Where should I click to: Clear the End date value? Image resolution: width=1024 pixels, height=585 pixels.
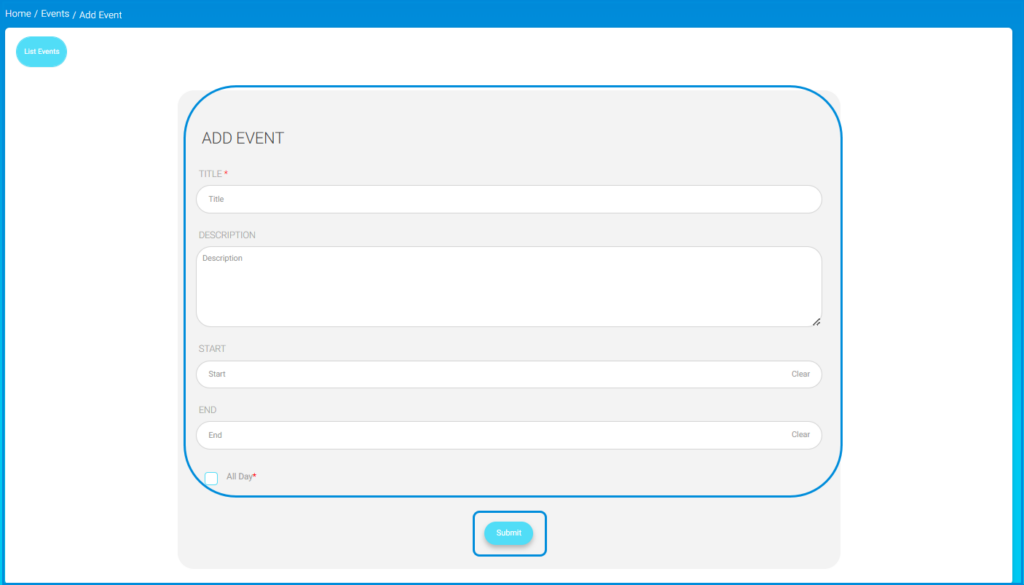click(801, 434)
